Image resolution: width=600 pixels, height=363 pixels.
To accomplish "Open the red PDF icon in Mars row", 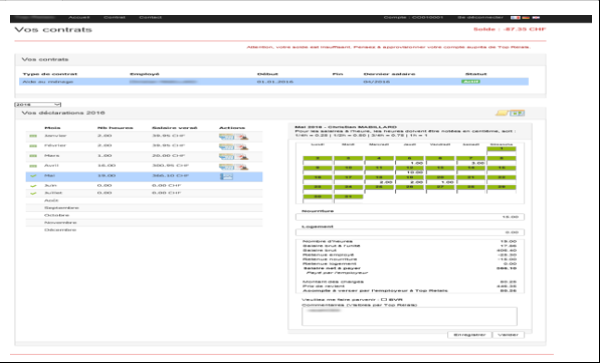I will click(x=242, y=156).
